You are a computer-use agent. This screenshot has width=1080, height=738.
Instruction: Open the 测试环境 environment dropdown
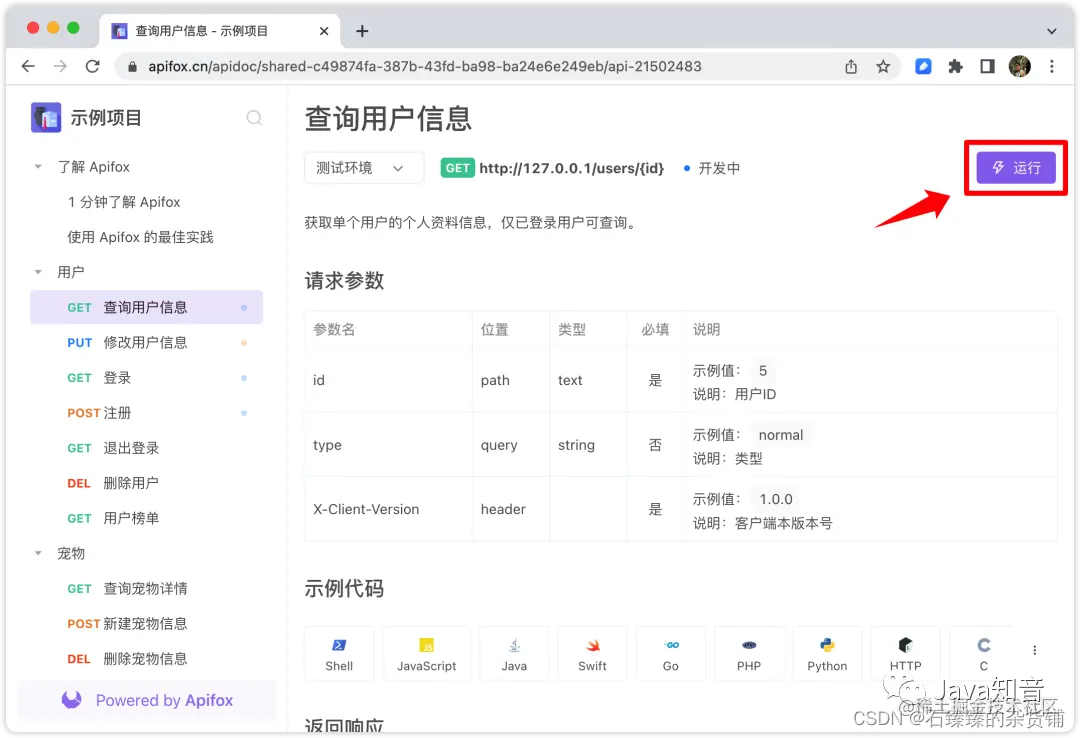pos(363,168)
